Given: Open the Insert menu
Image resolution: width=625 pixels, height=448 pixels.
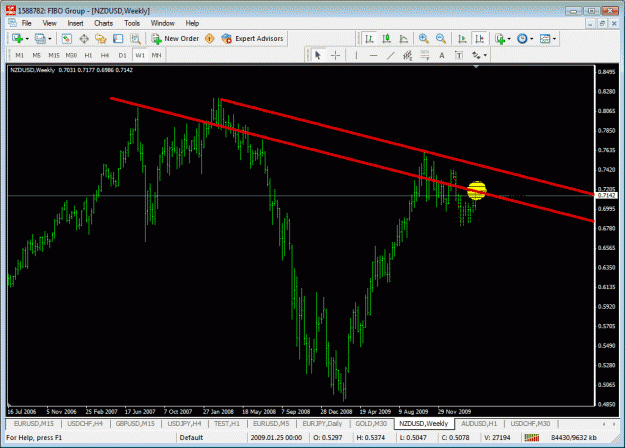Looking at the screenshot, I should pos(75,23).
